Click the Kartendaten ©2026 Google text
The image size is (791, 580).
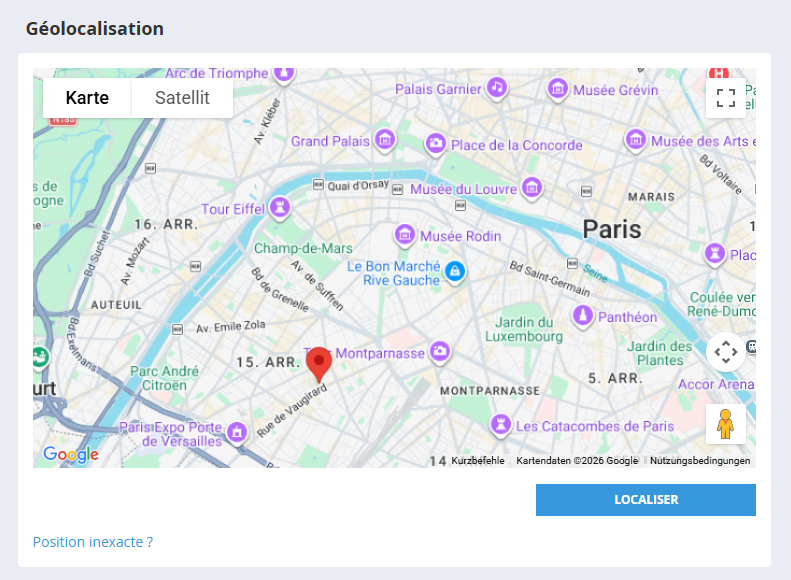coord(577,460)
